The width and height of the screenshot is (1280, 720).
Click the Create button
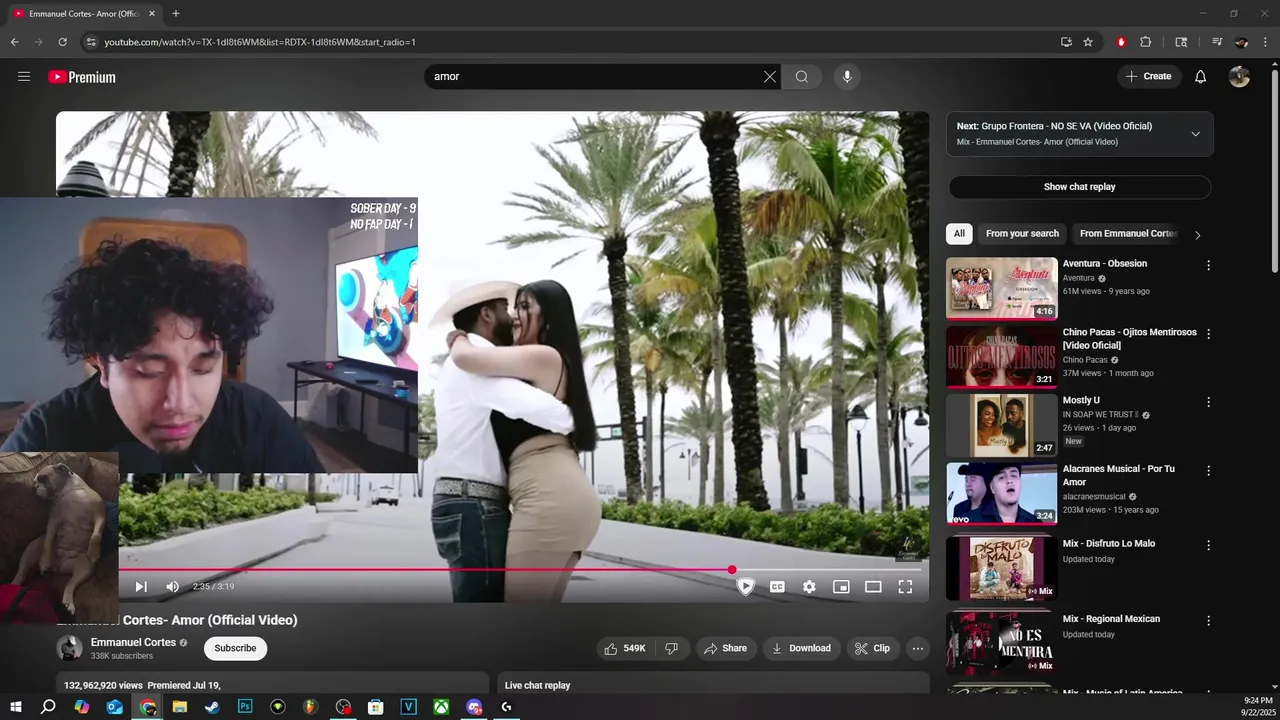pyautogui.click(x=1149, y=76)
